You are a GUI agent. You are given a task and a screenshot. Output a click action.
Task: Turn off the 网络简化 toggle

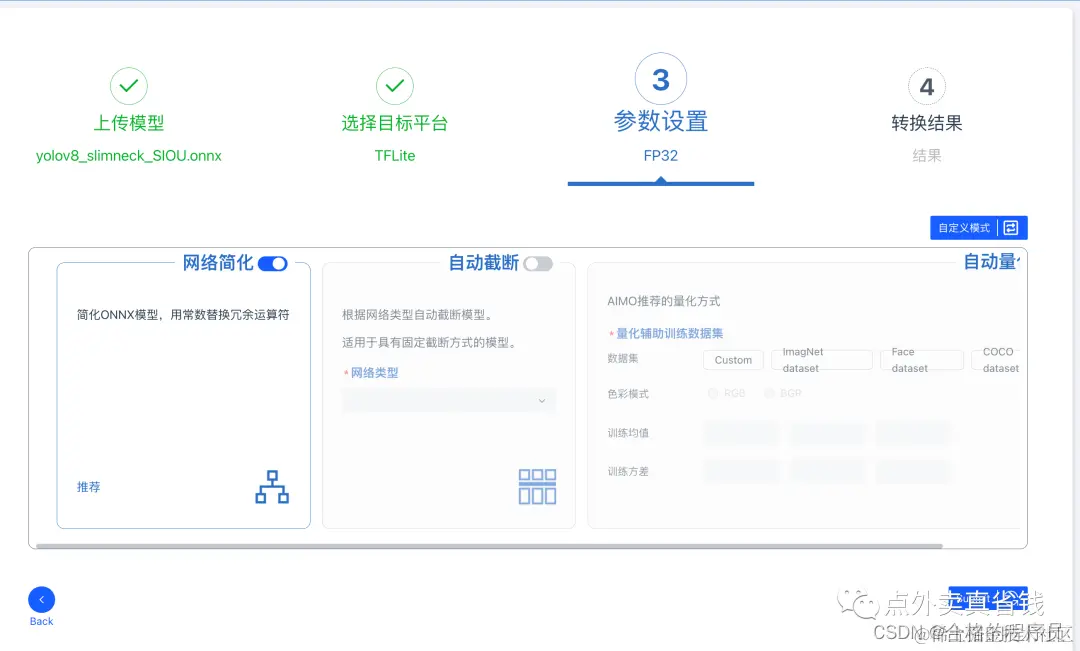273,264
